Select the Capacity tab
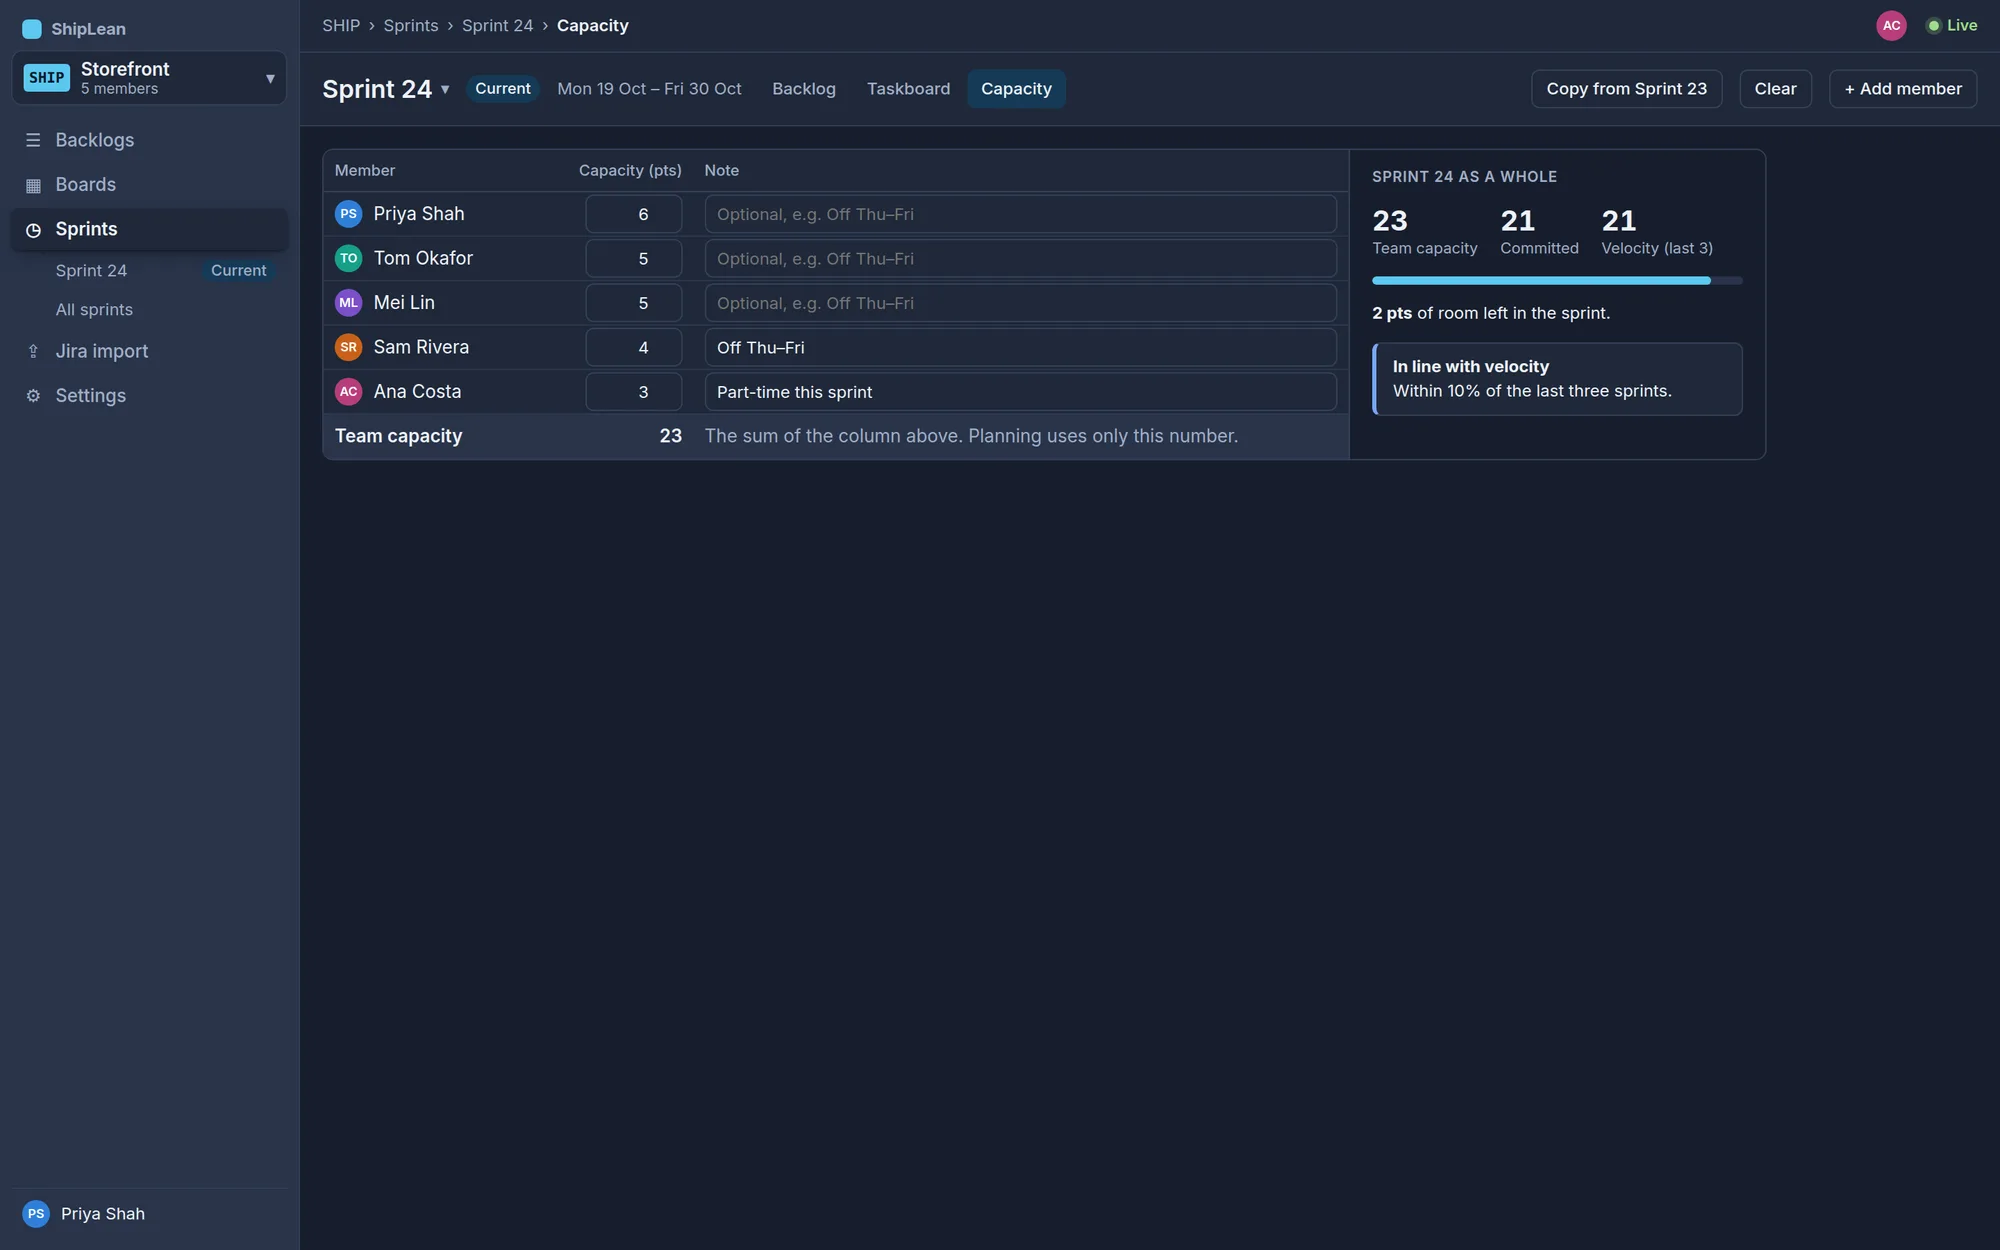The width and height of the screenshot is (2000, 1250). [x=1016, y=89]
